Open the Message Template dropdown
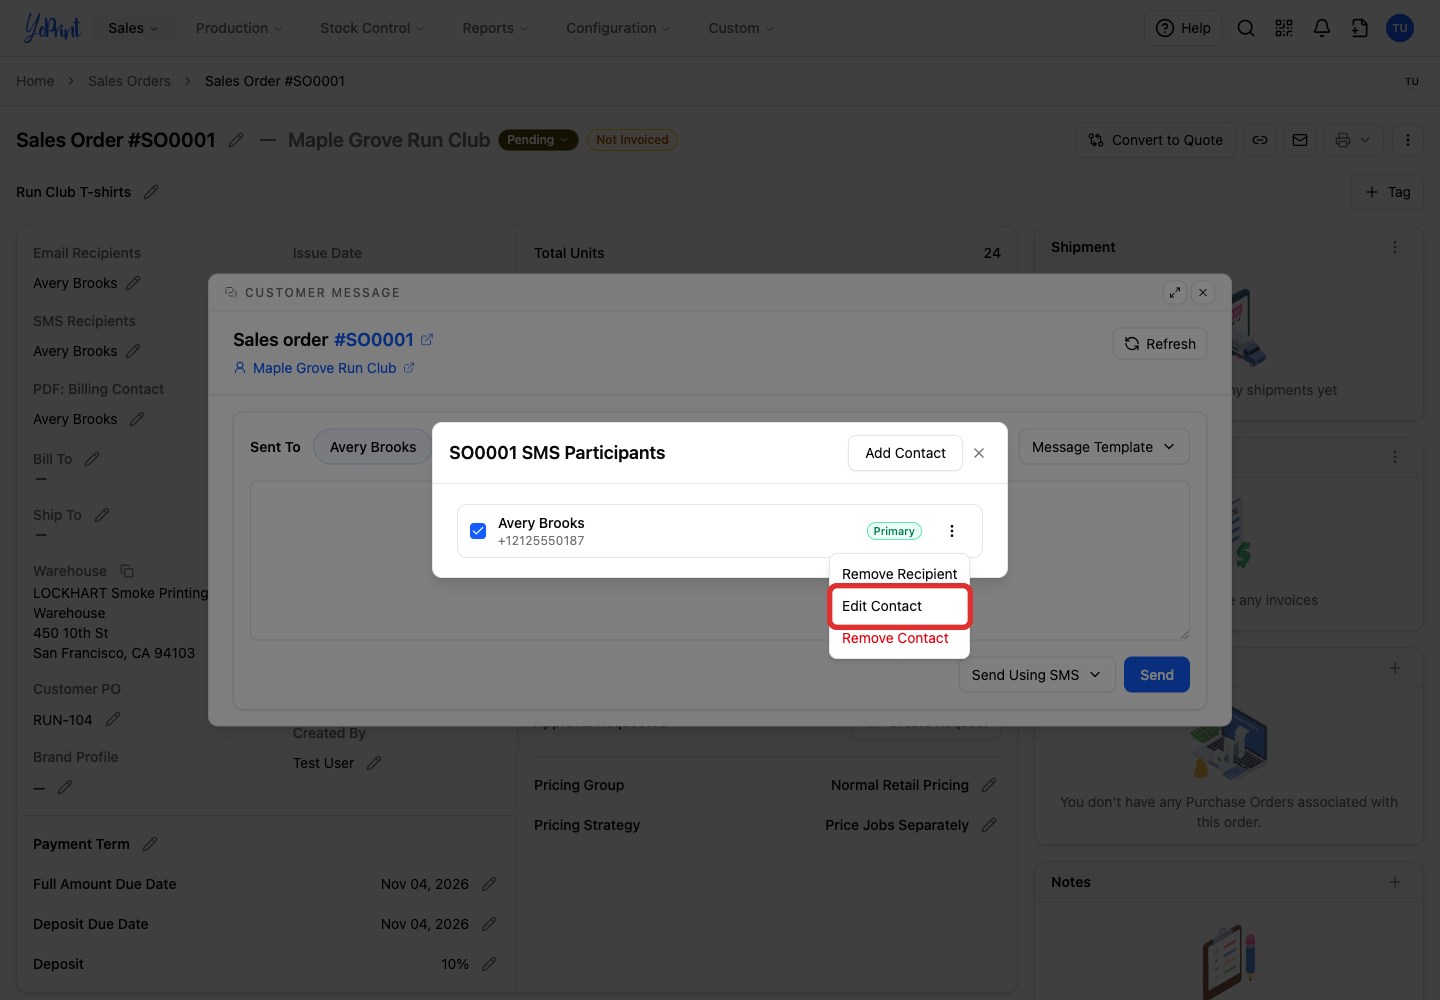1440x1000 pixels. pos(1104,447)
